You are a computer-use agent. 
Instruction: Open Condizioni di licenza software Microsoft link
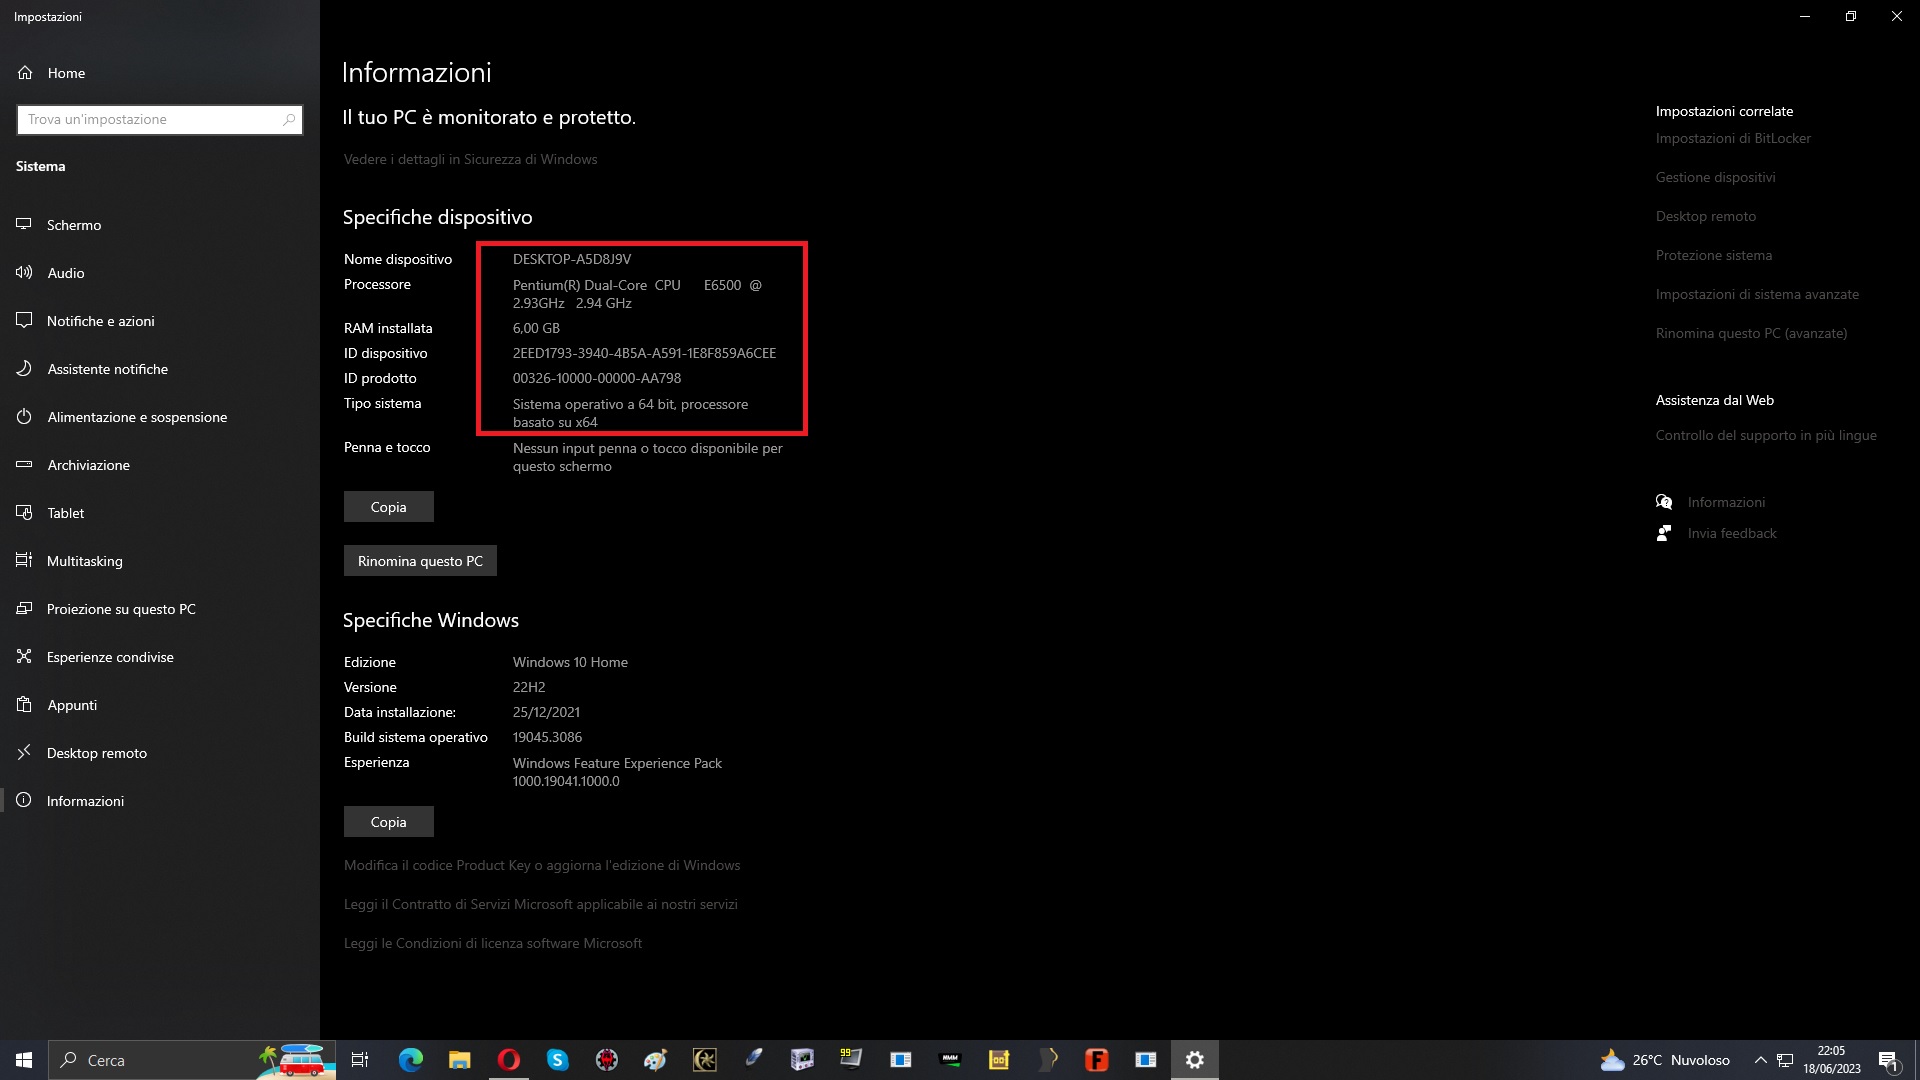(x=493, y=943)
